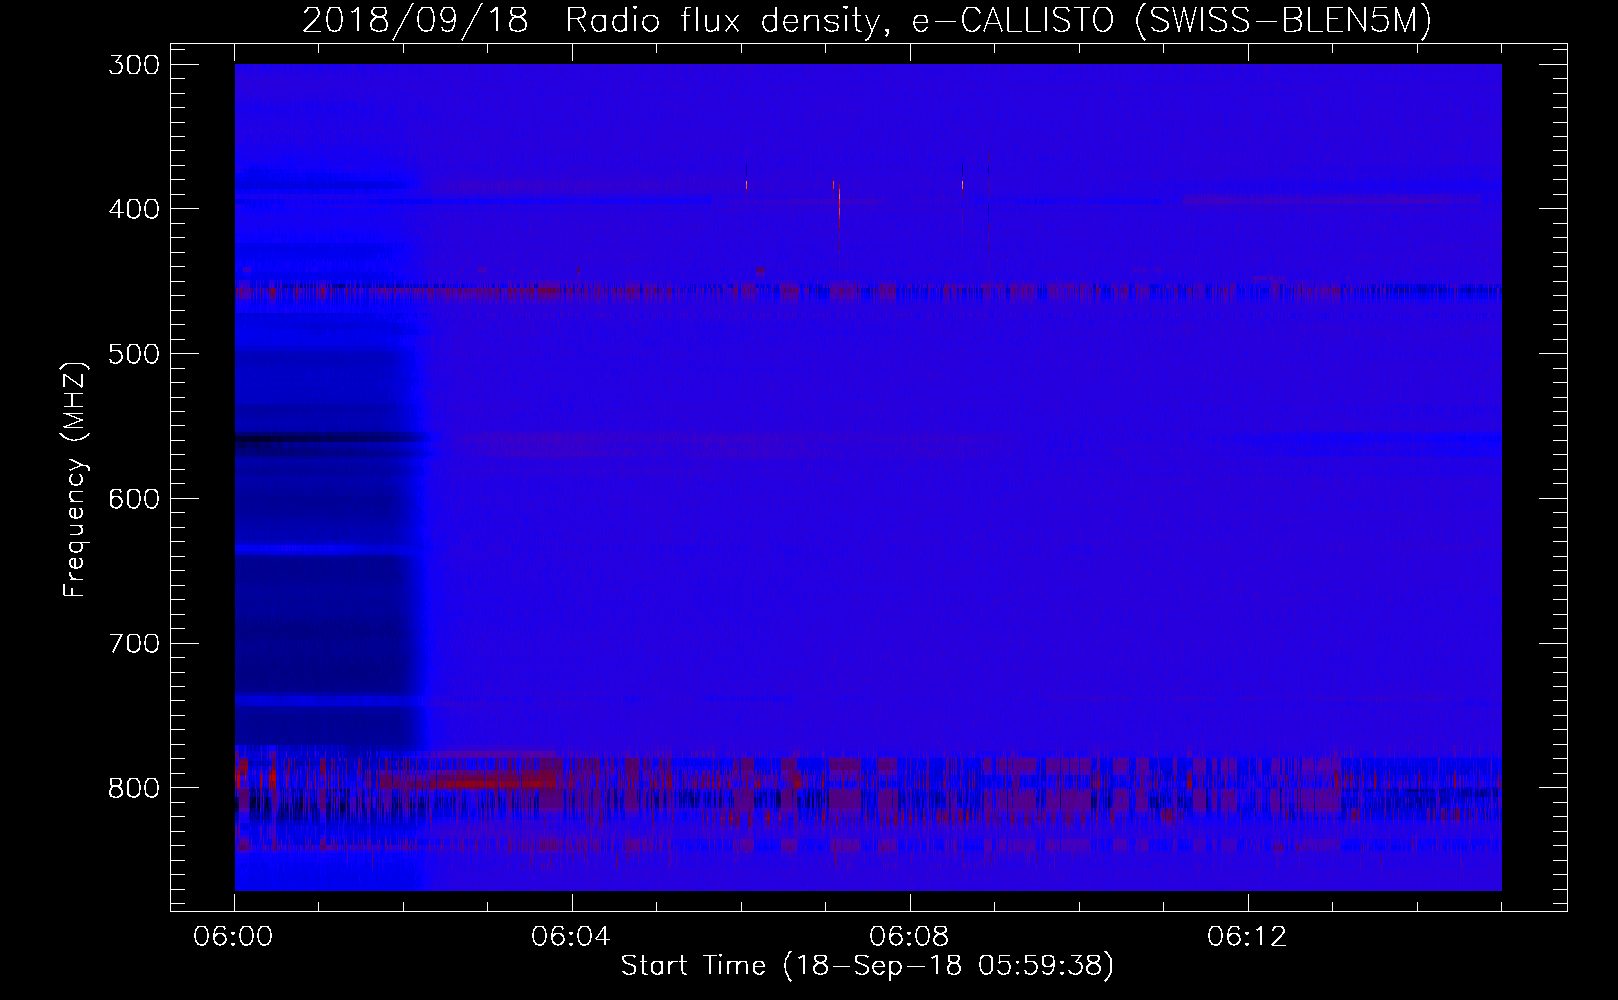
Task: Click the 400 frequency tick label
Action: coord(132,209)
